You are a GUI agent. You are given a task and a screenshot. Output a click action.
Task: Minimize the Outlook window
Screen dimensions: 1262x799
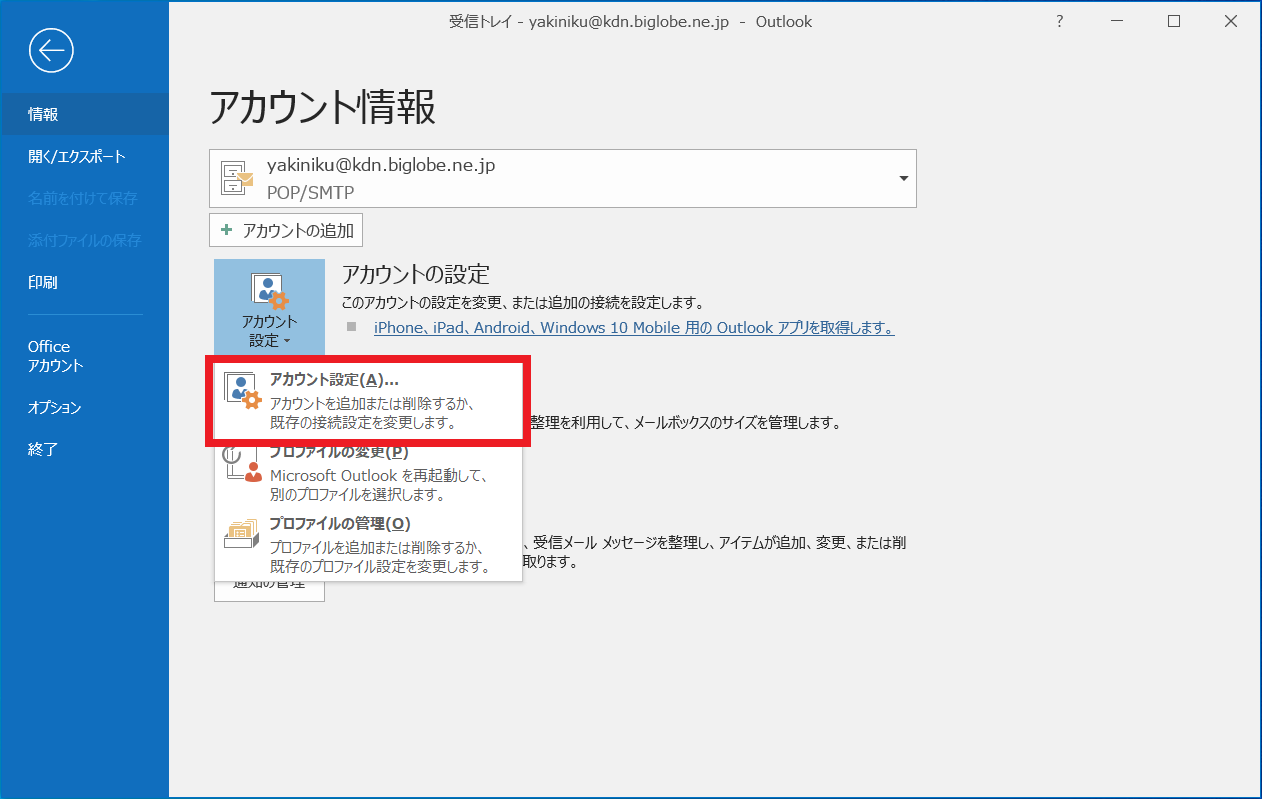click(1117, 22)
